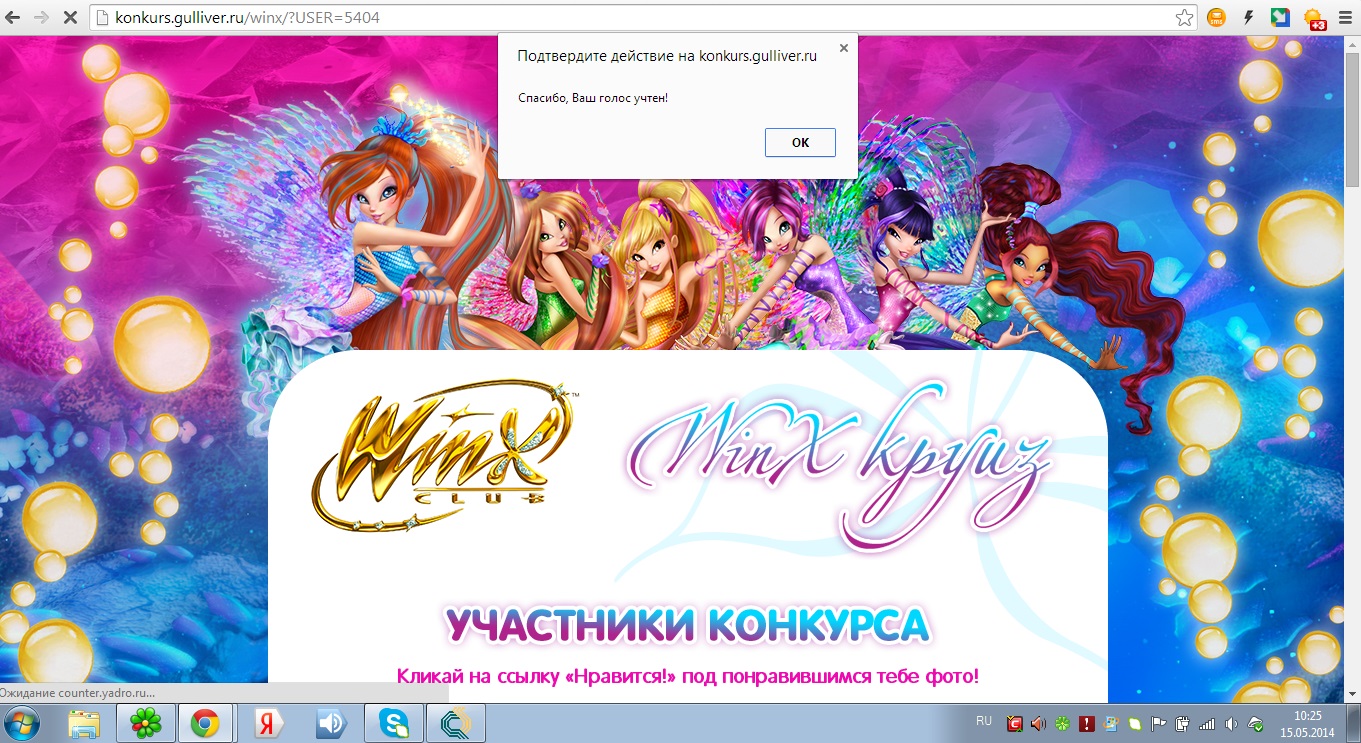Open the Chrome hamburger menu
Viewport: 1361px width, 743px height.
coord(1345,18)
